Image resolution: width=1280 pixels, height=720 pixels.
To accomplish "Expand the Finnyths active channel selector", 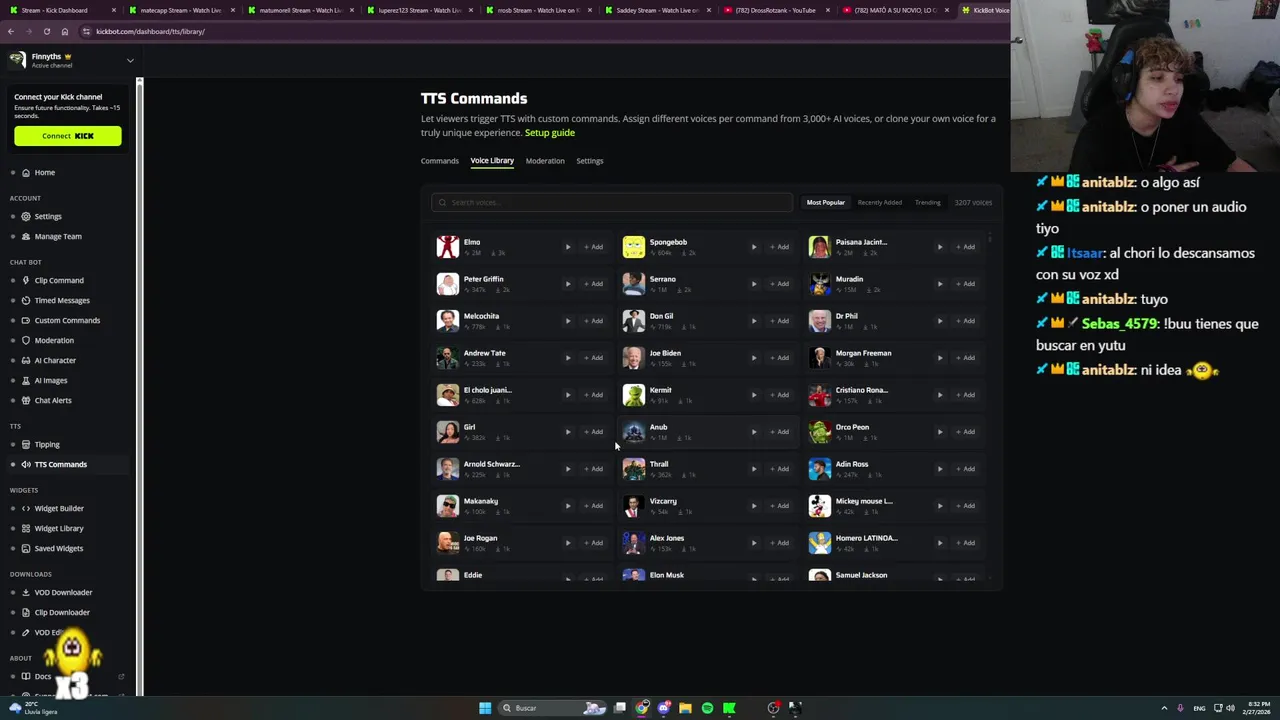I will [70, 60].
